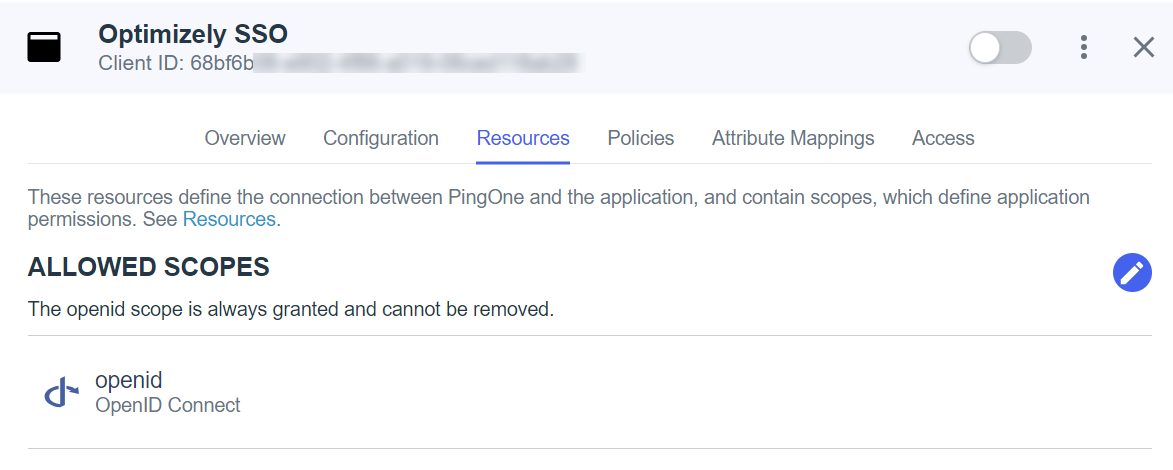Open the Configuration tab
The width and height of the screenshot is (1173, 470).
(381, 138)
